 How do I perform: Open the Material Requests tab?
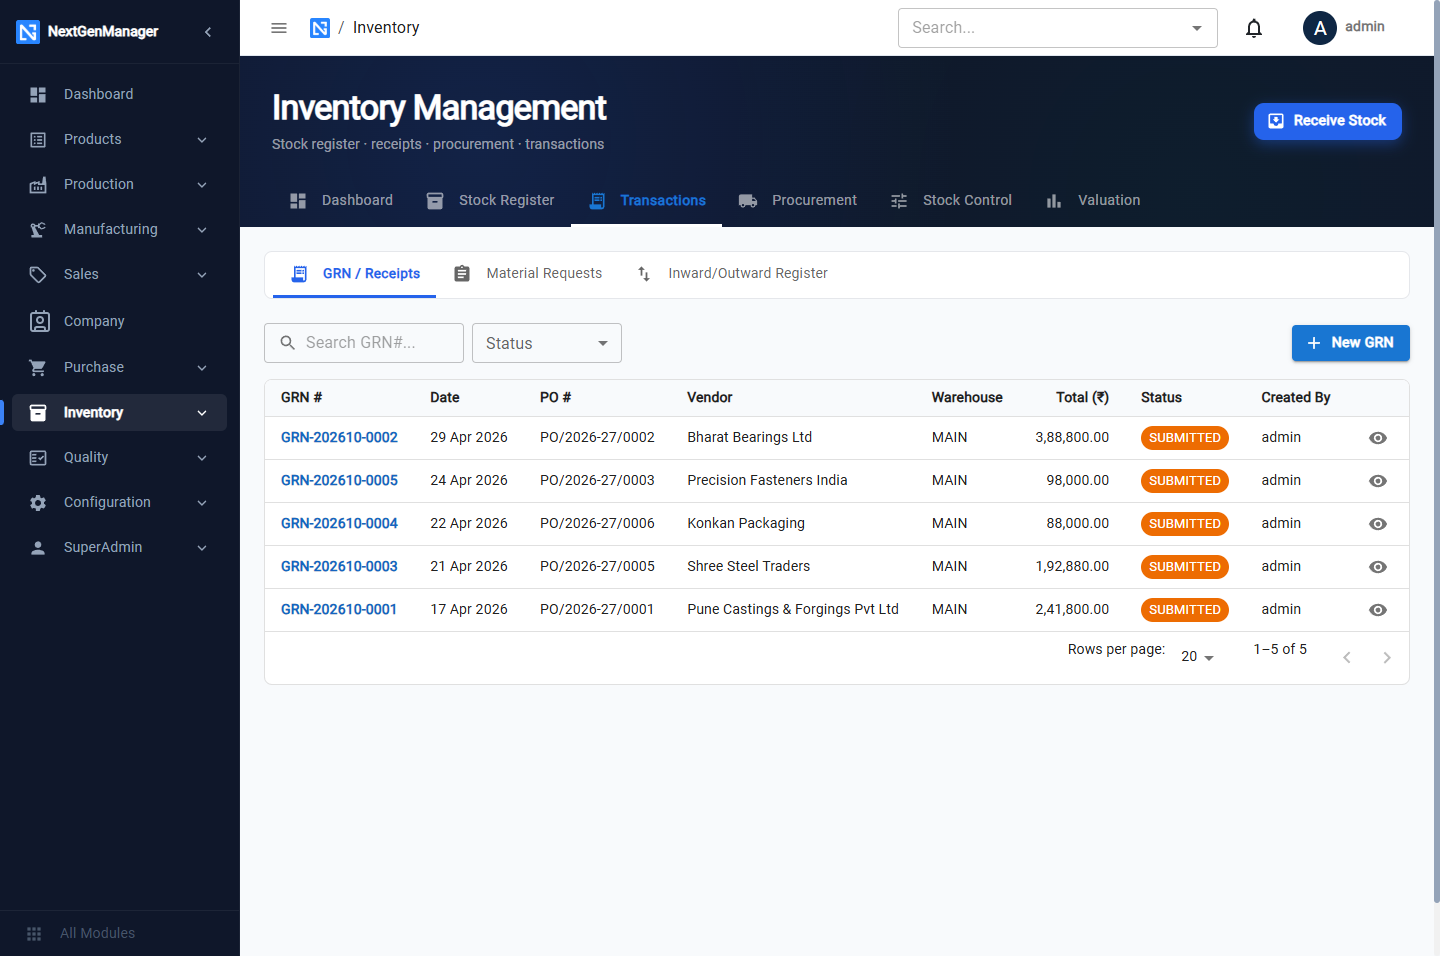coord(527,274)
